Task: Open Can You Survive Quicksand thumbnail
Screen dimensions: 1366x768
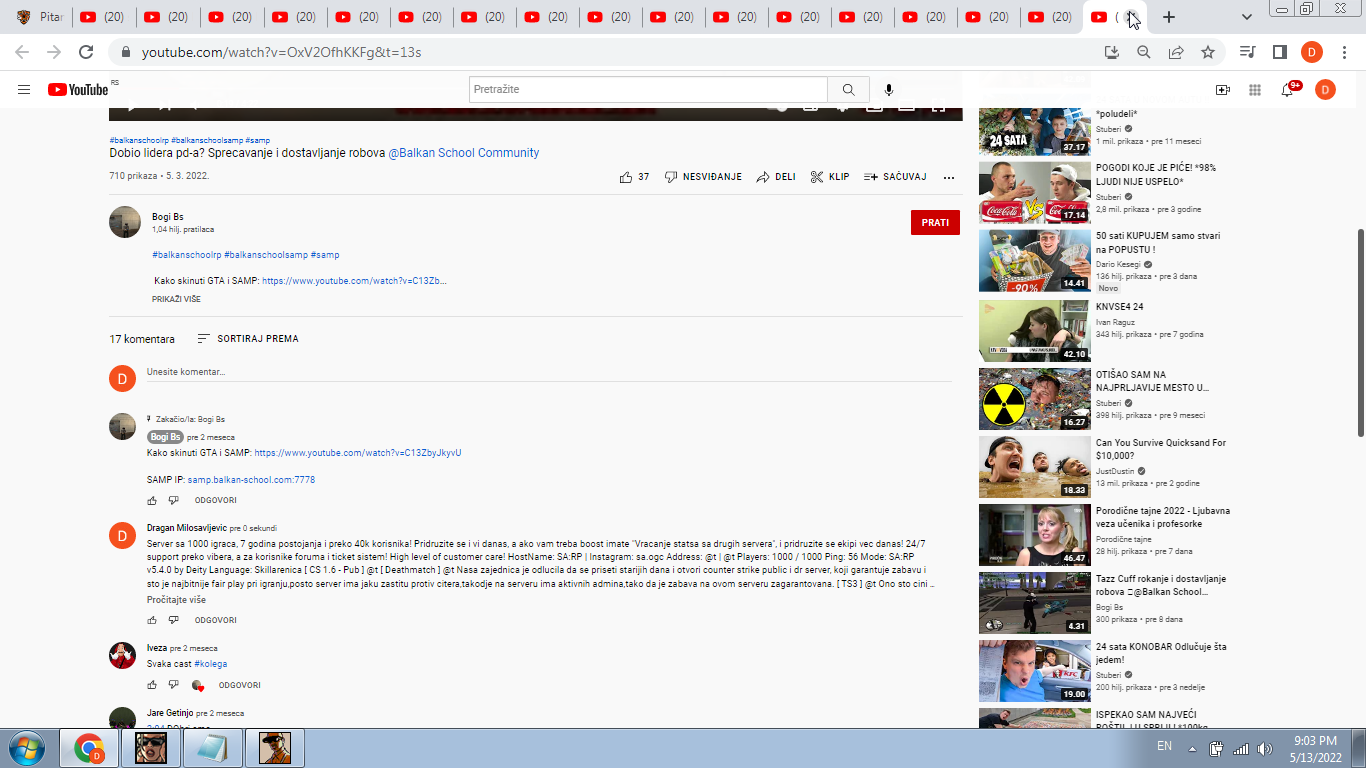Action: [1034, 467]
